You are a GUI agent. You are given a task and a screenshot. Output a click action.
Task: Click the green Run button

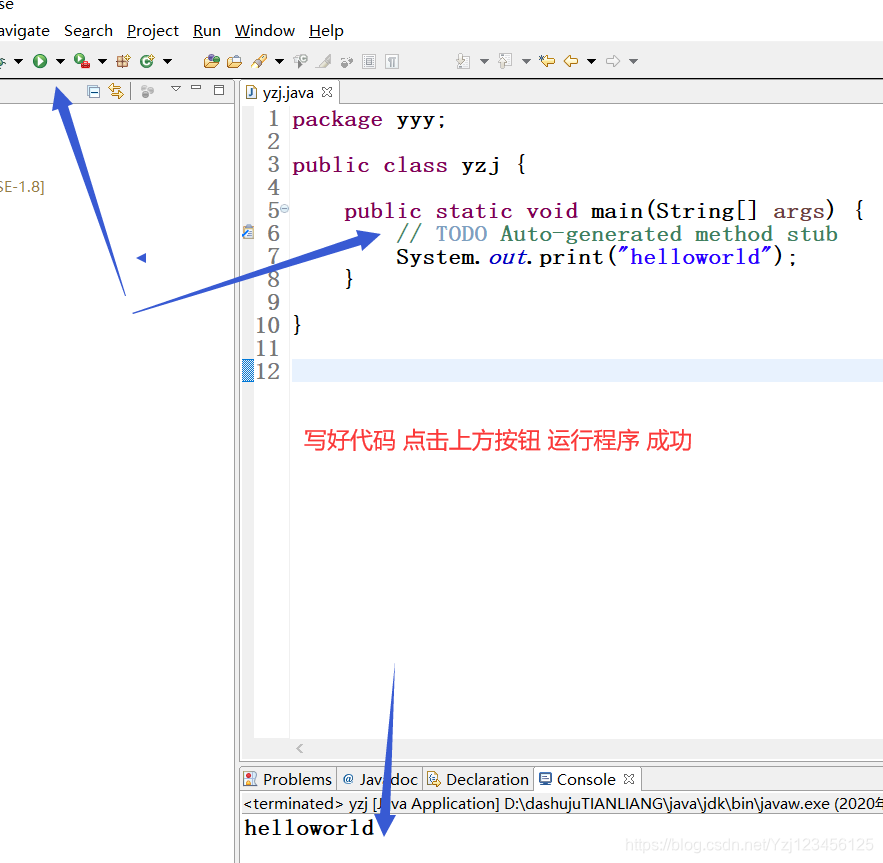(x=39, y=61)
